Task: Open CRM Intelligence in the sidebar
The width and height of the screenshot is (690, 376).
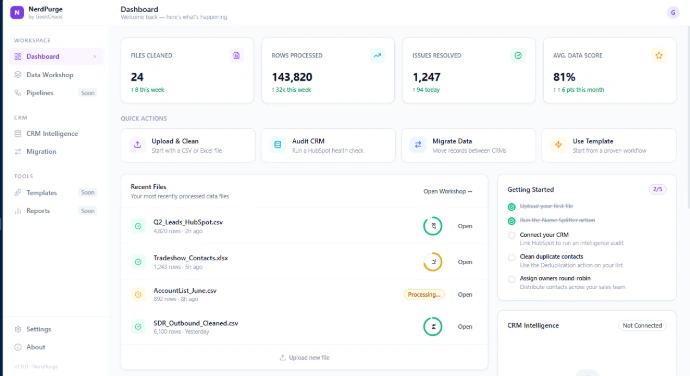Action: pyautogui.click(x=56, y=133)
